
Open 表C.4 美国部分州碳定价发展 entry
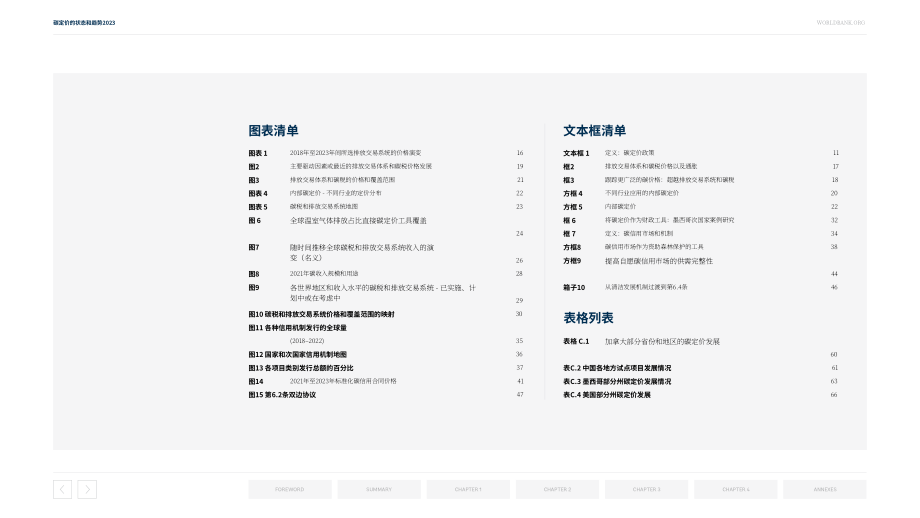[x=701, y=395]
